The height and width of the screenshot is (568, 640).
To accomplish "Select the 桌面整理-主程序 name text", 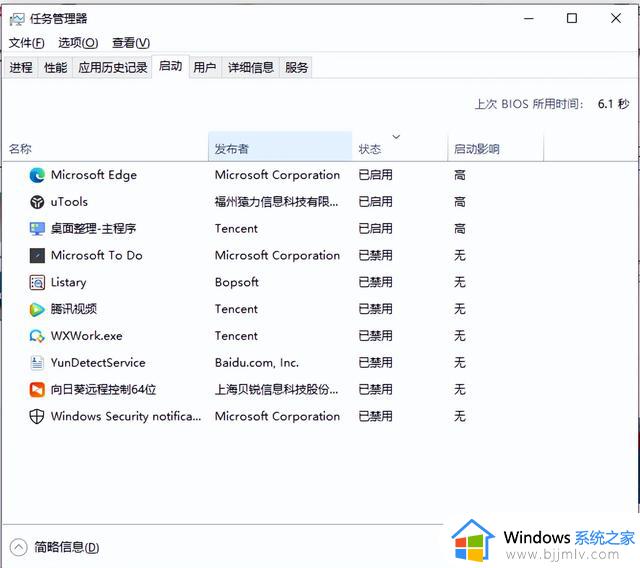I will [93, 229].
